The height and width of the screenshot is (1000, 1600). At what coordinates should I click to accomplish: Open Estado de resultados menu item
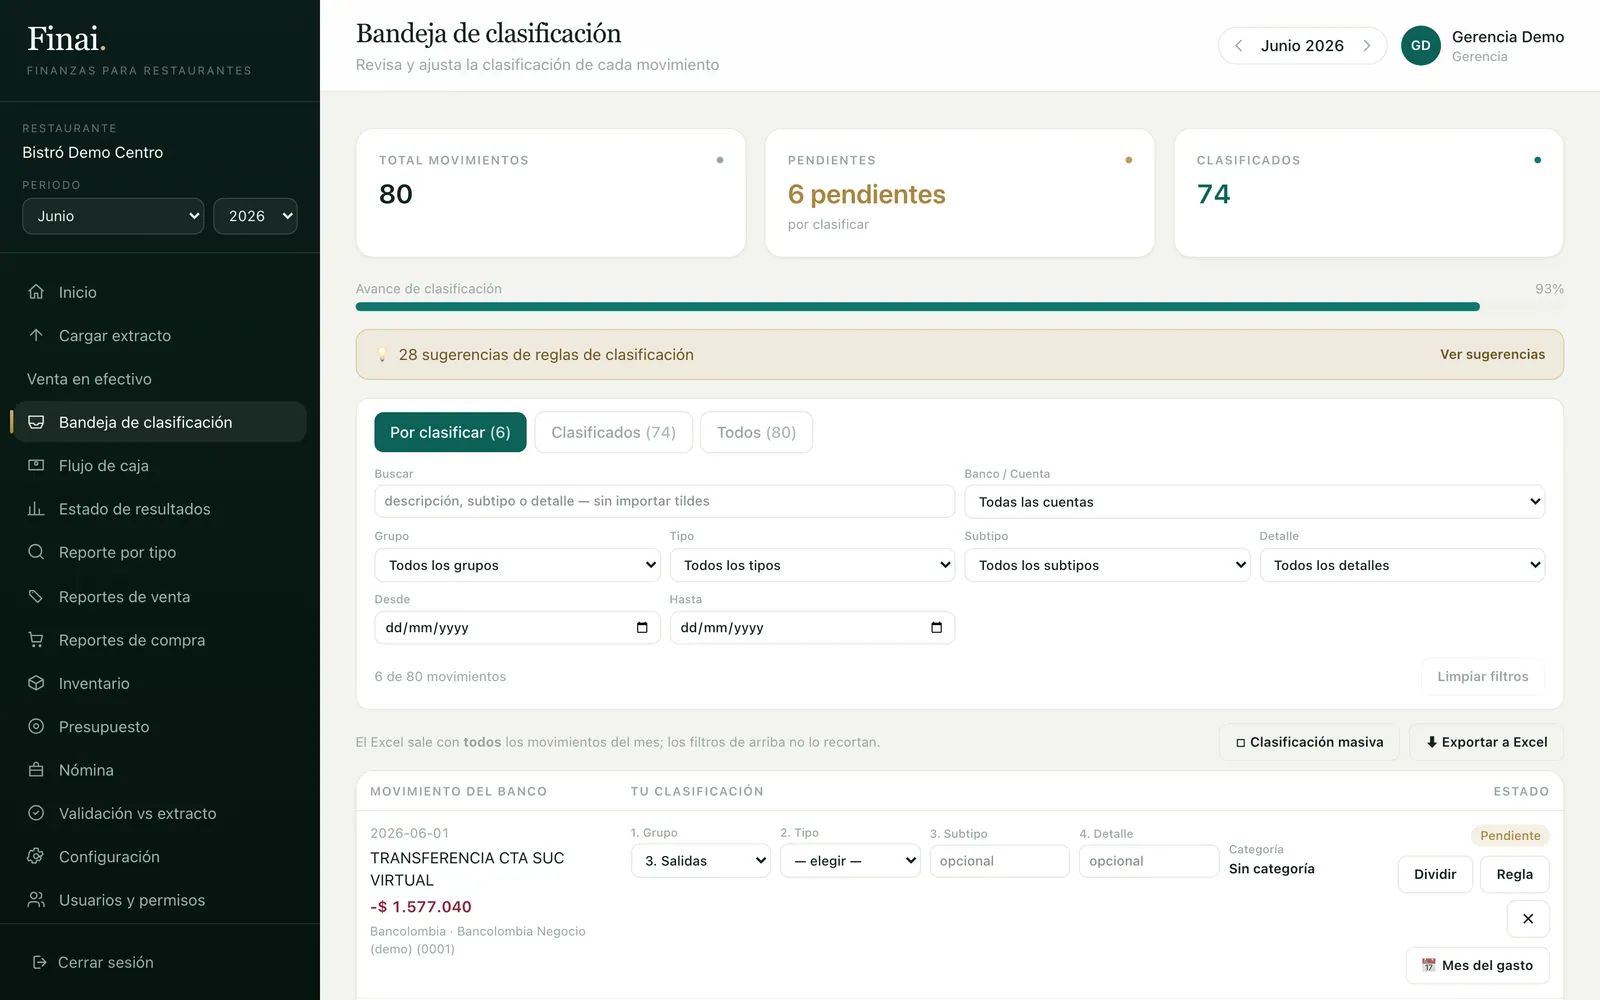(x=160, y=509)
